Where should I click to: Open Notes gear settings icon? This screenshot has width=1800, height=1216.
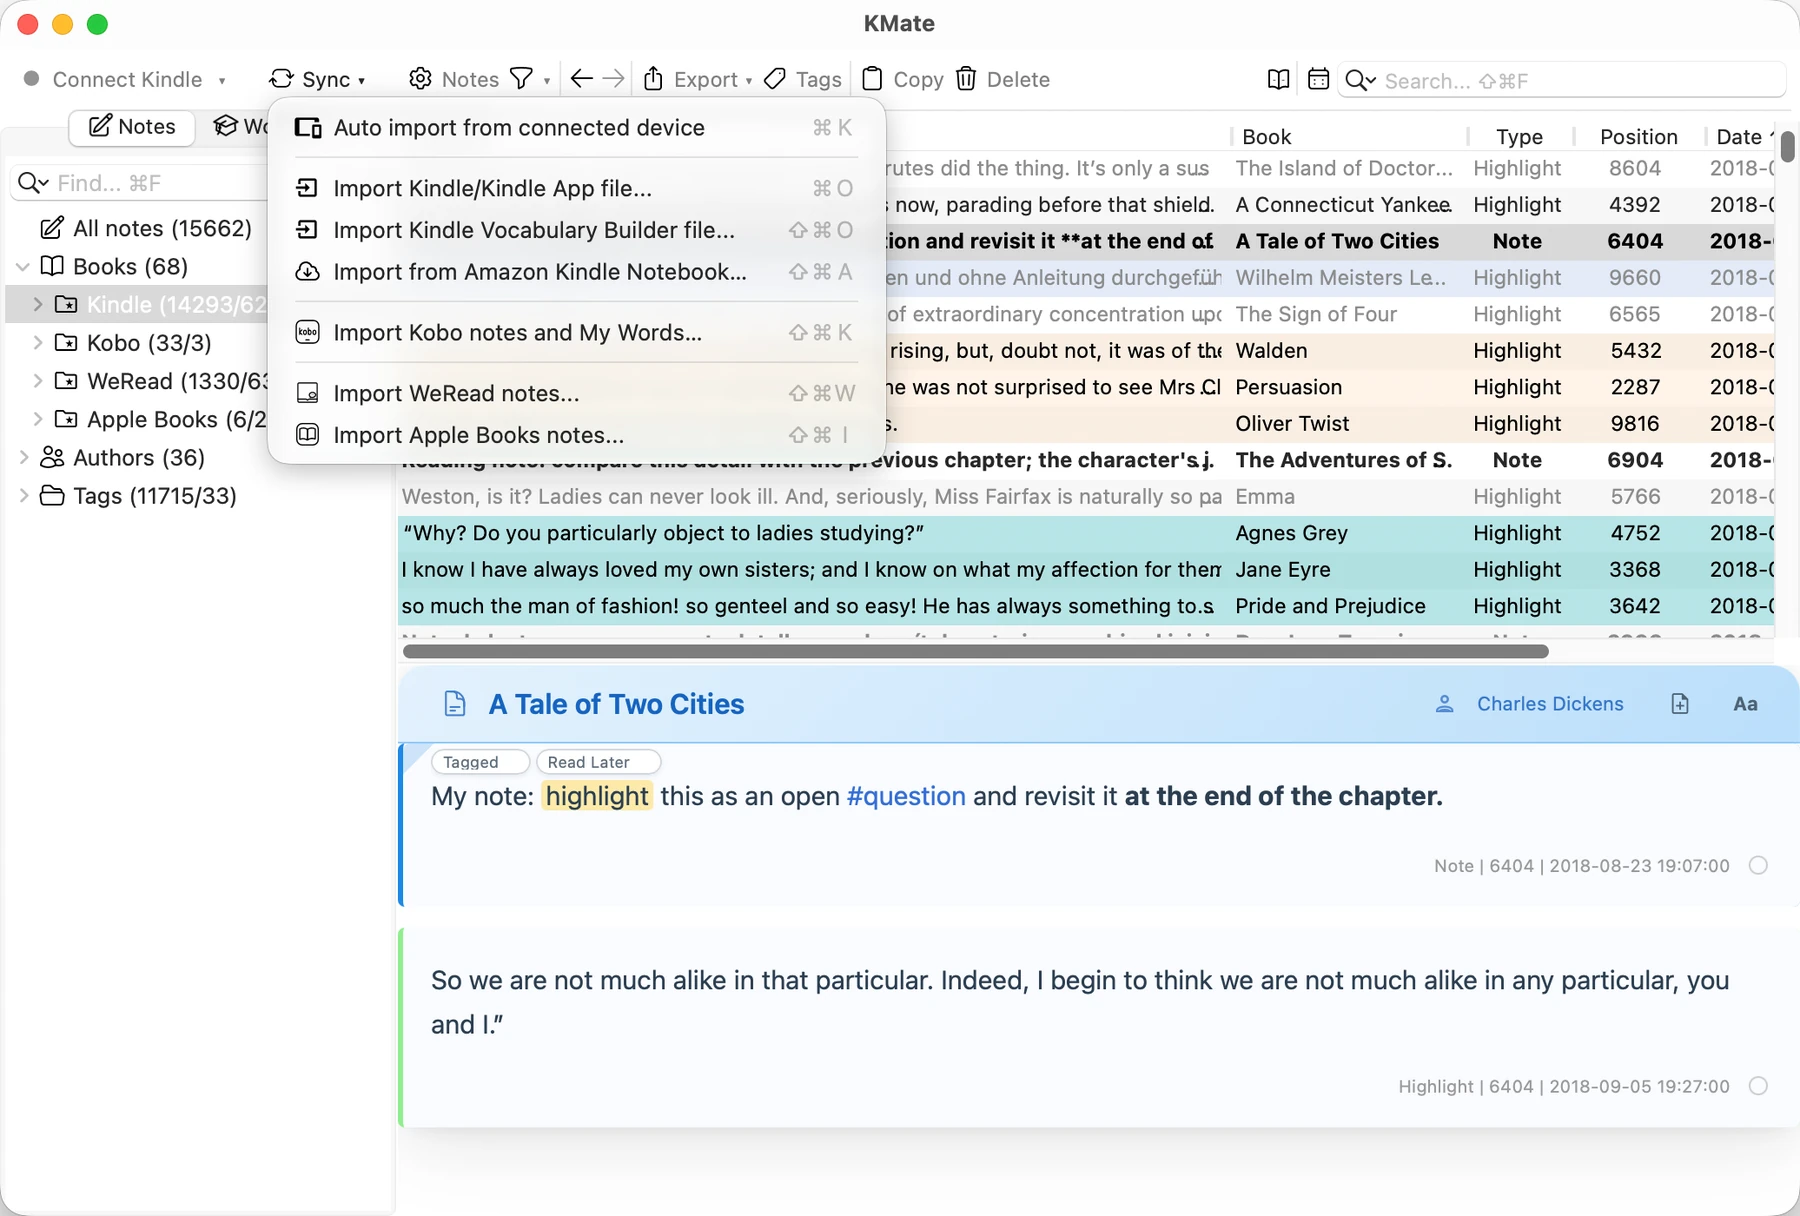coord(421,79)
